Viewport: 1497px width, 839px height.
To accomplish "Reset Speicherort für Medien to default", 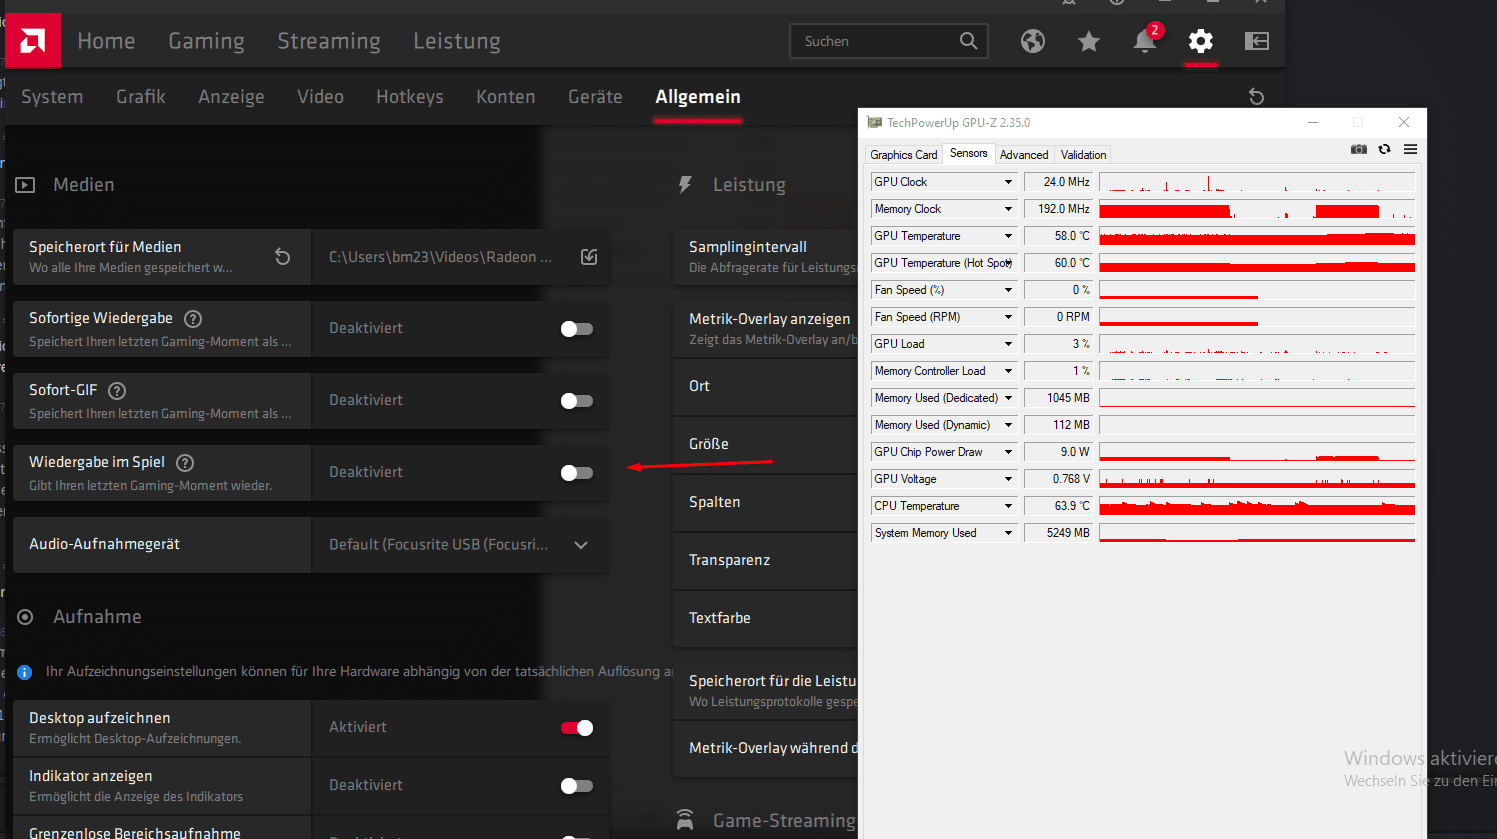I will [x=283, y=257].
